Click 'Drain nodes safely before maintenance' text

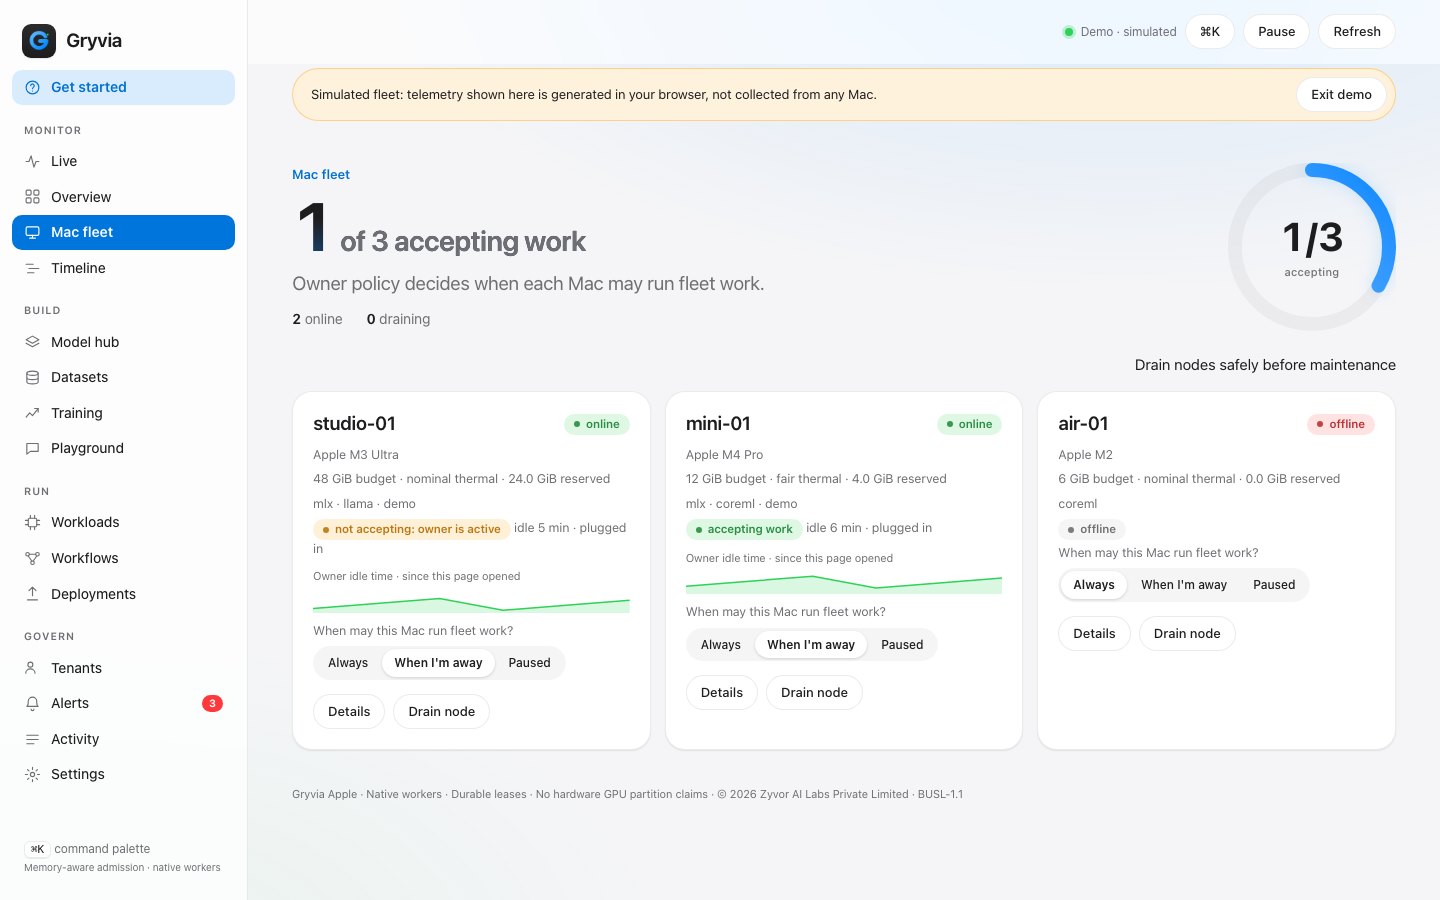(x=1265, y=365)
